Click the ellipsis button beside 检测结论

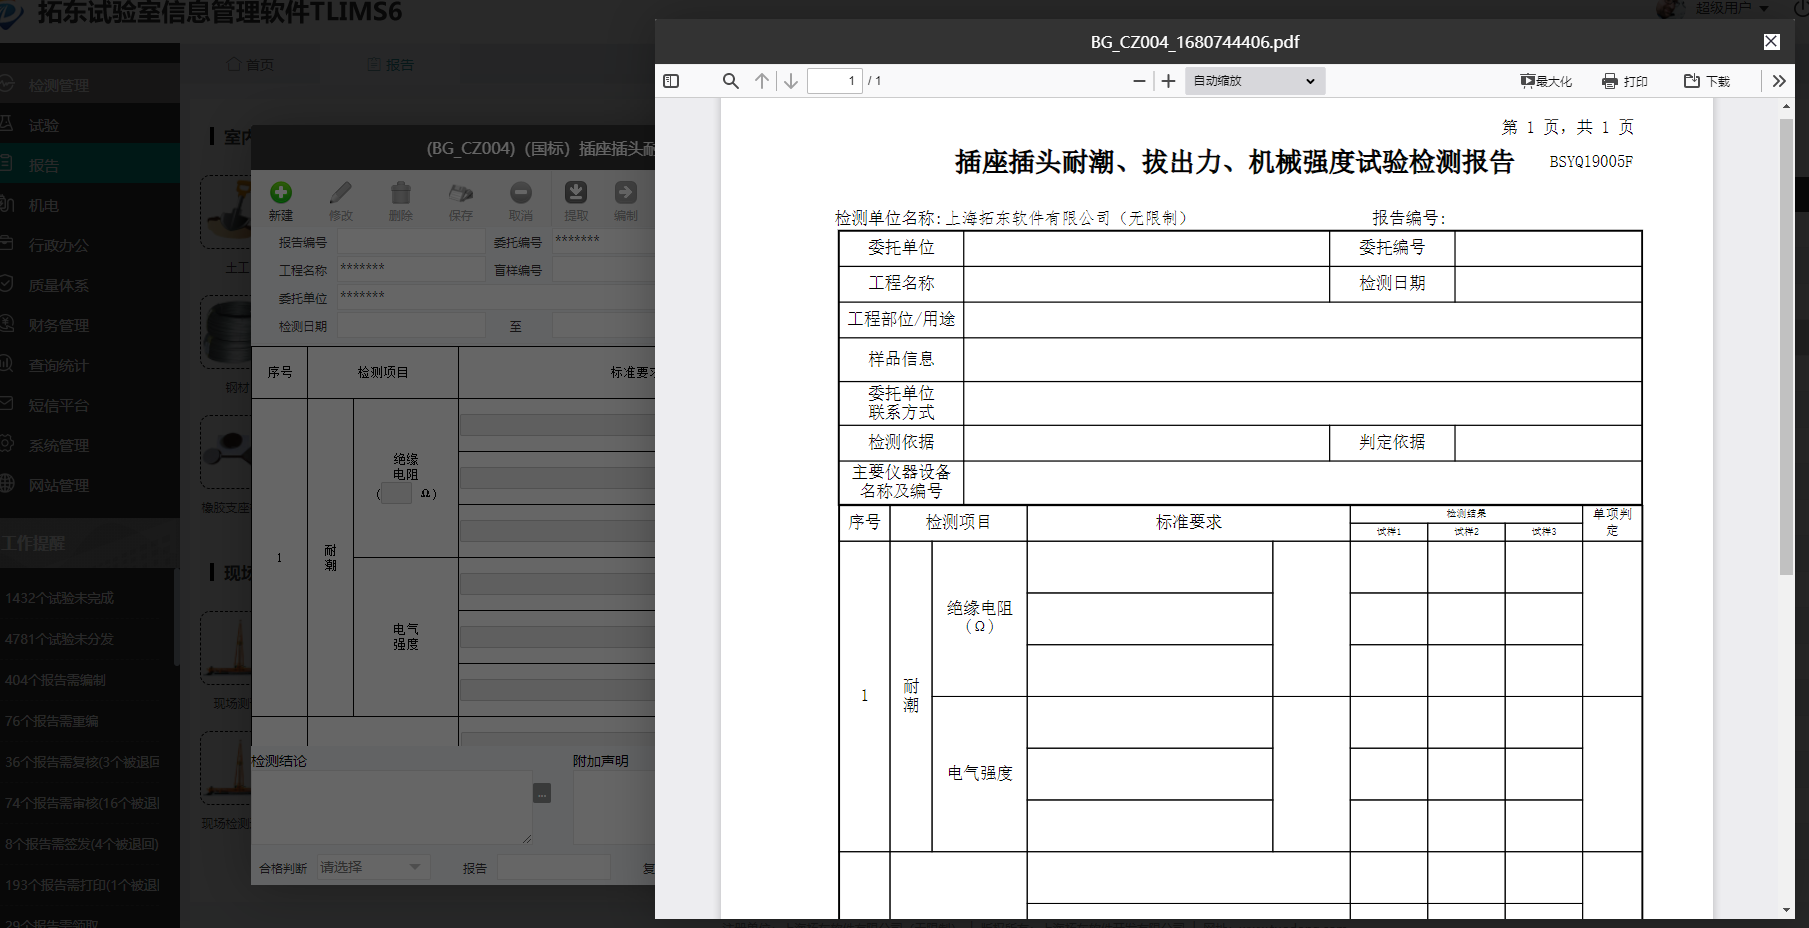coord(542,793)
